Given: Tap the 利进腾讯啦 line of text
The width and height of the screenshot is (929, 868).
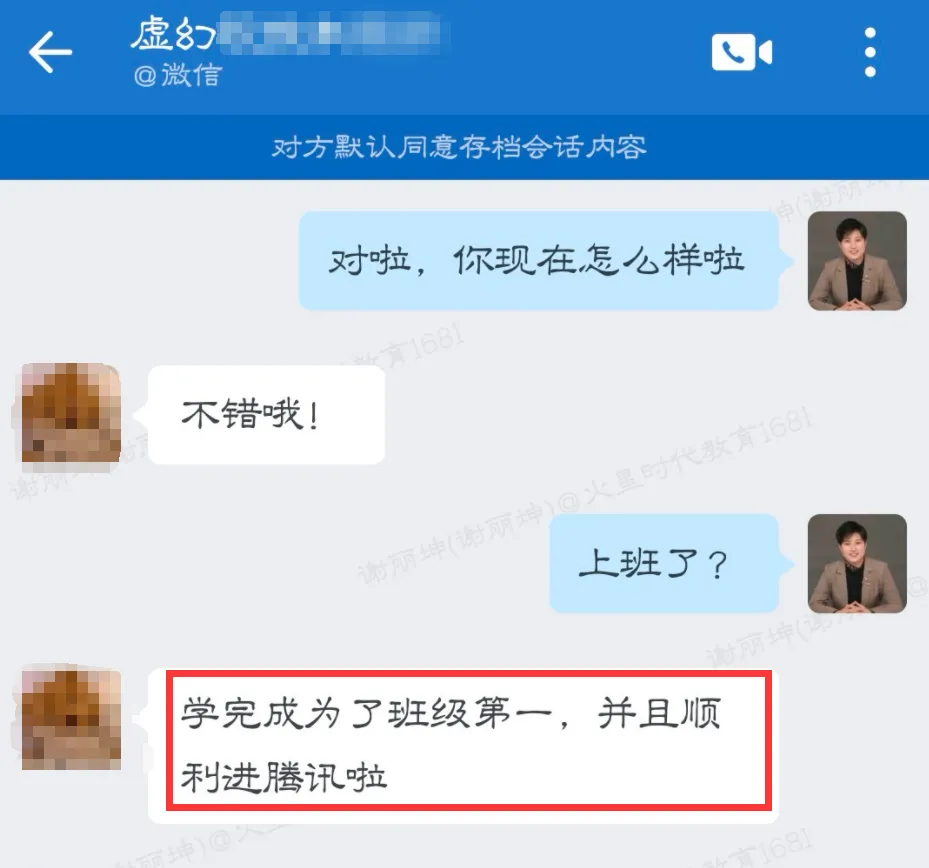Looking at the screenshot, I should coord(283,777).
